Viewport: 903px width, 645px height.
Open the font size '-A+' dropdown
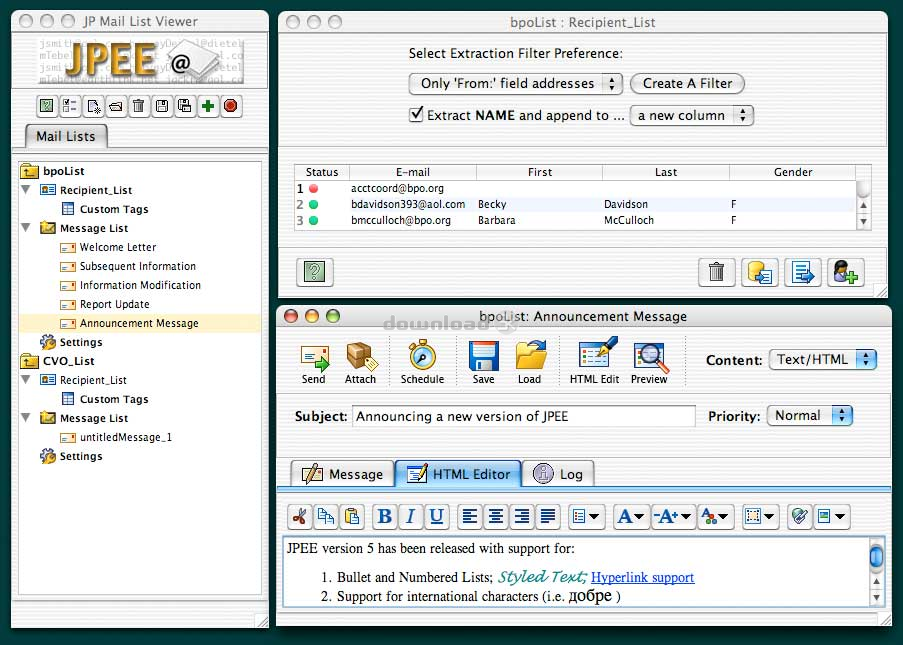tap(672, 517)
